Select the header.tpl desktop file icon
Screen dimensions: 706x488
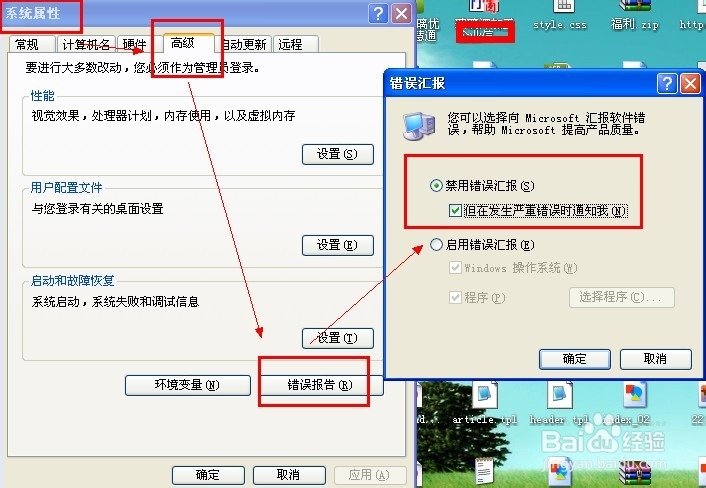tap(560, 403)
